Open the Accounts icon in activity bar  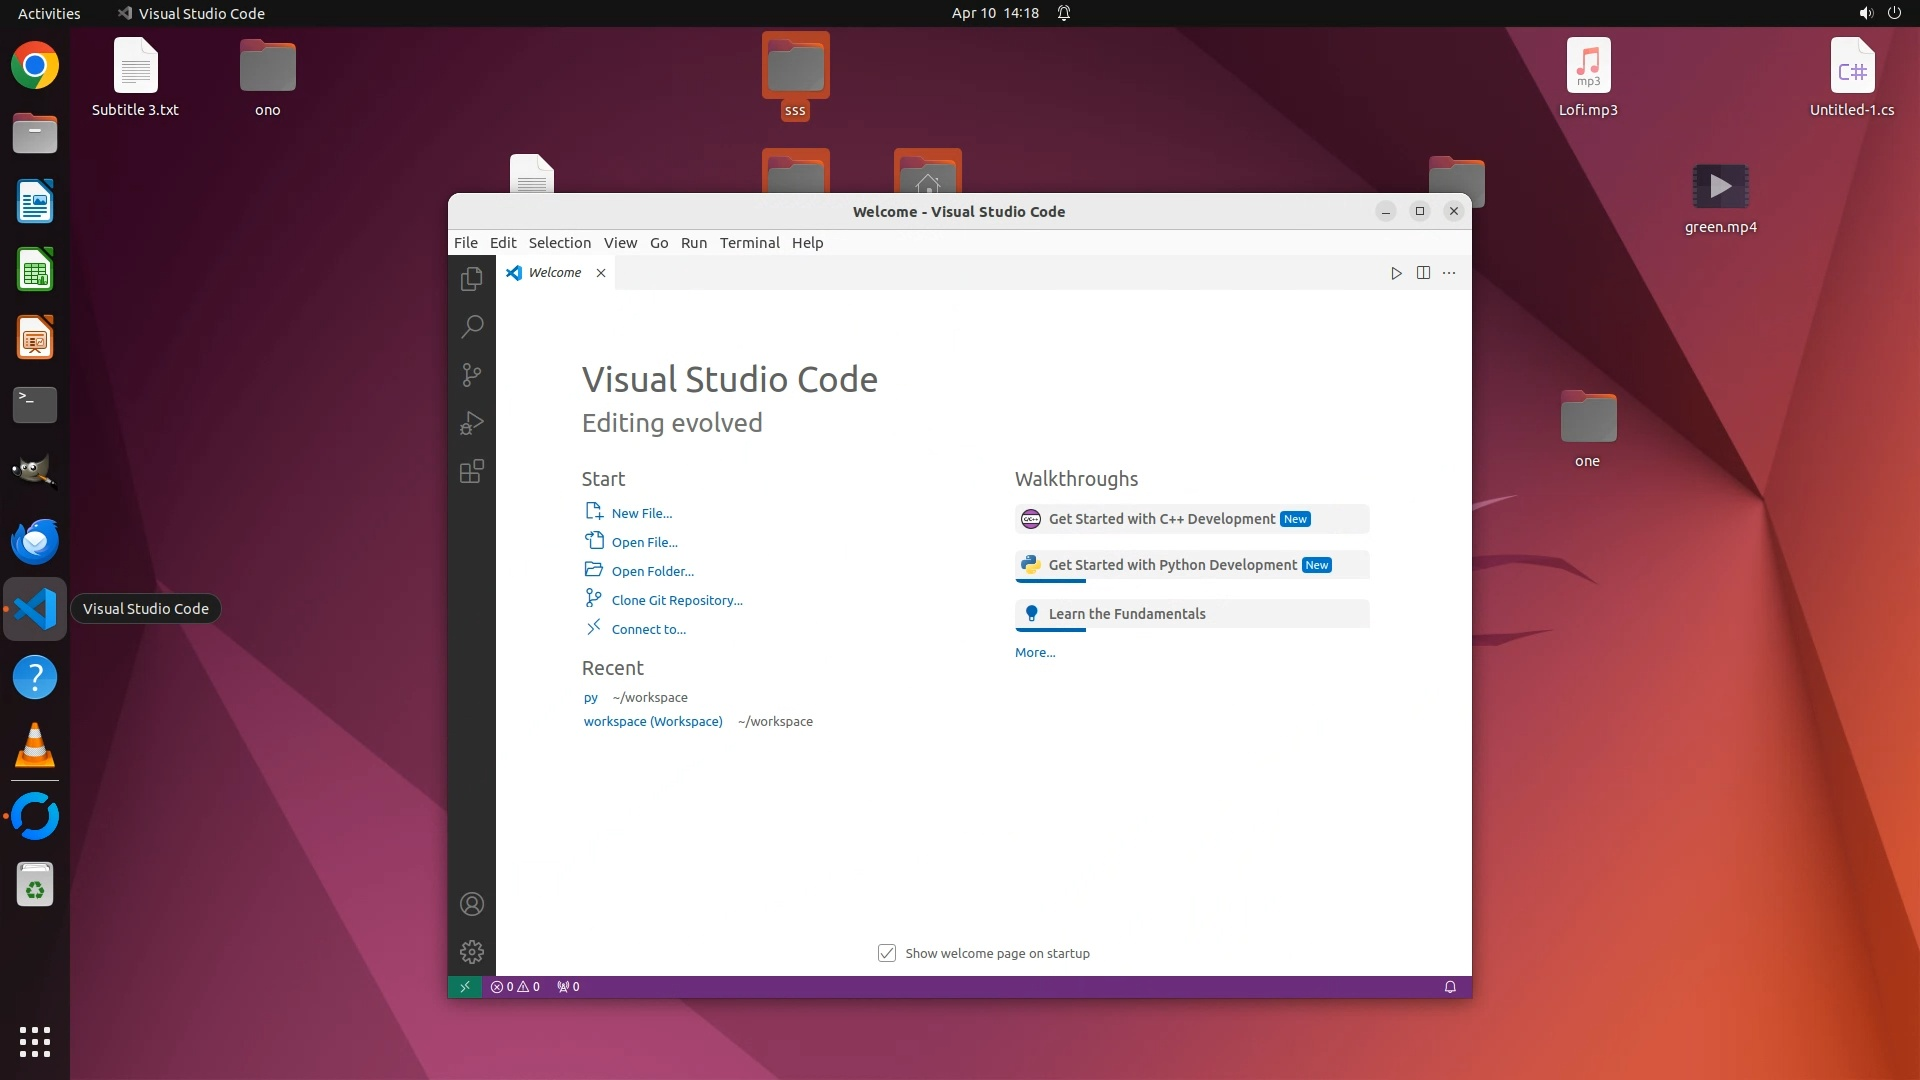coord(472,904)
